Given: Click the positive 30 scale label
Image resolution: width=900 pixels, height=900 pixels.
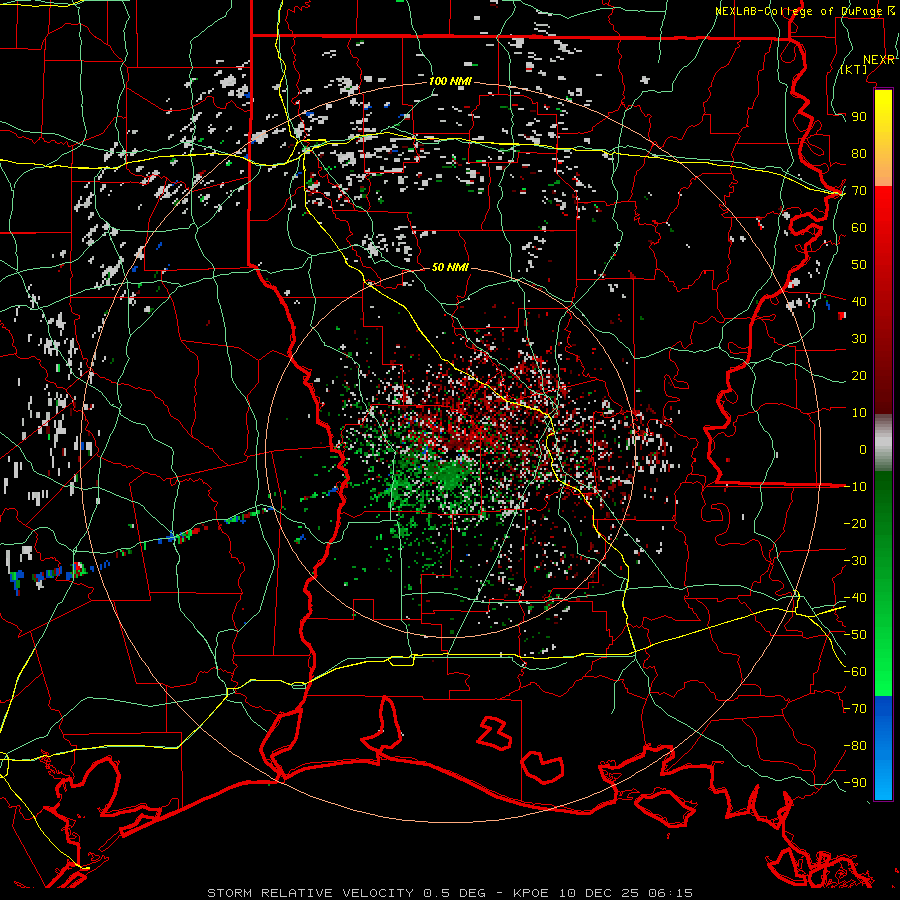Looking at the screenshot, I should pyautogui.click(x=859, y=339).
